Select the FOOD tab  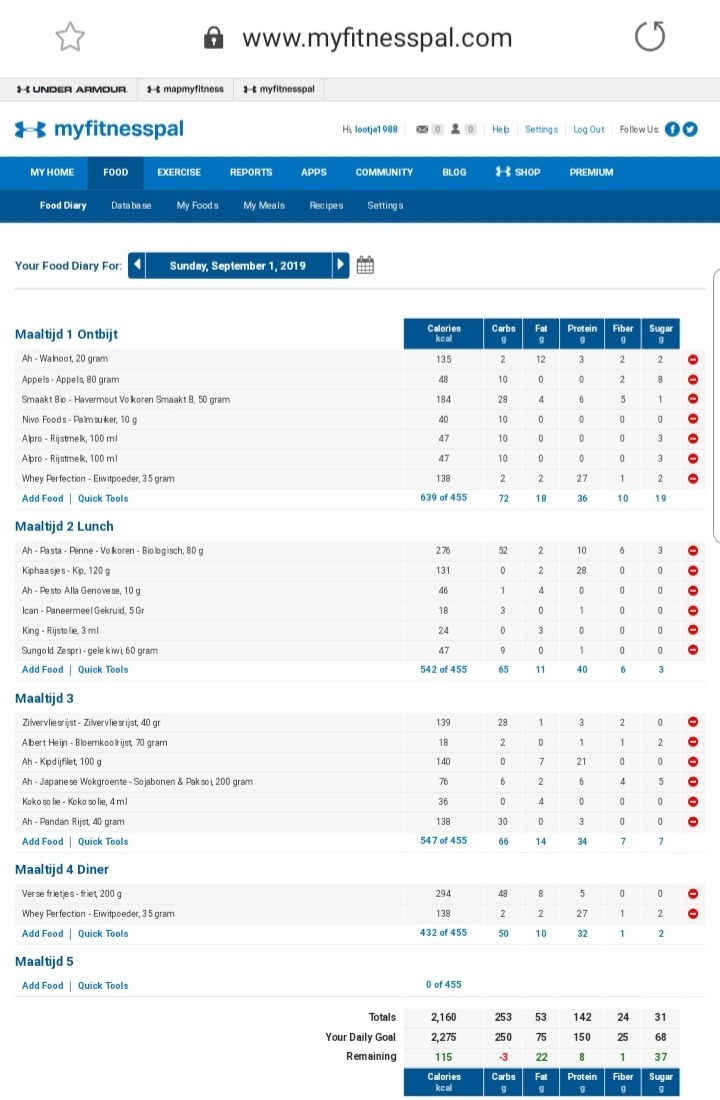point(116,173)
